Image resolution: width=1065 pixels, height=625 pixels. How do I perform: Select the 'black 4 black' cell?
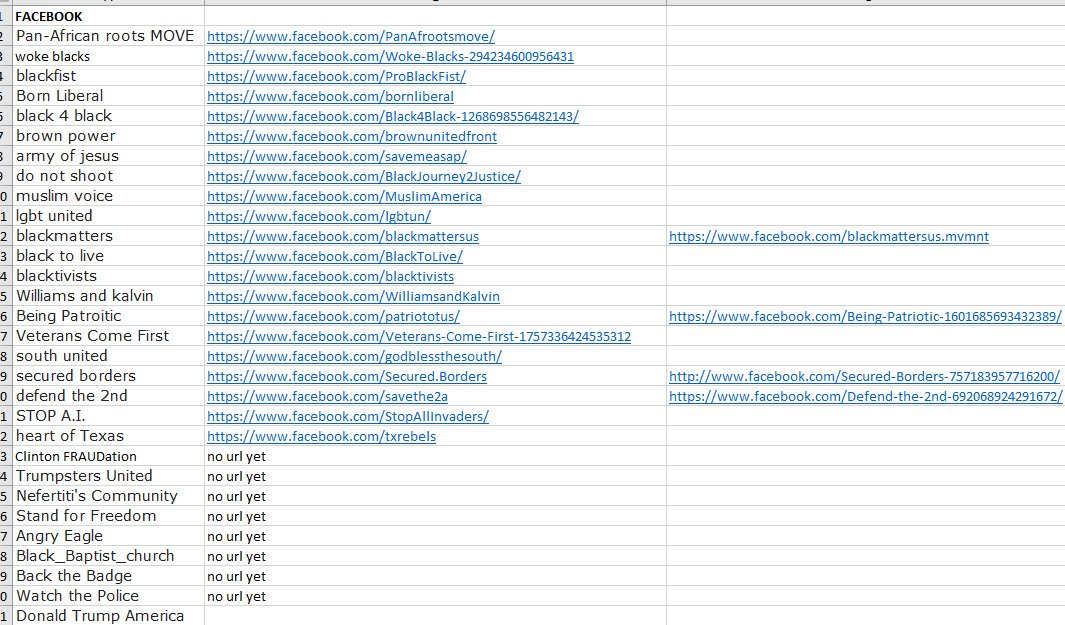tap(108, 116)
